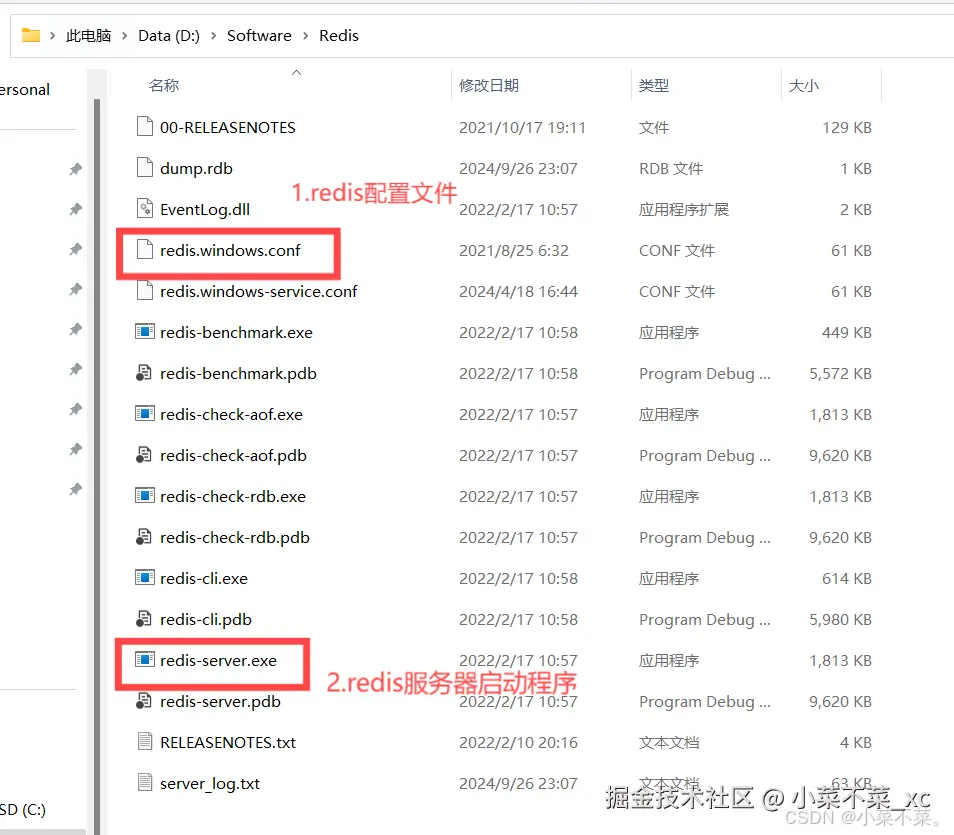Select the EventLog.dll file name
Image resolution: width=954 pixels, height=835 pixels.
(204, 209)
